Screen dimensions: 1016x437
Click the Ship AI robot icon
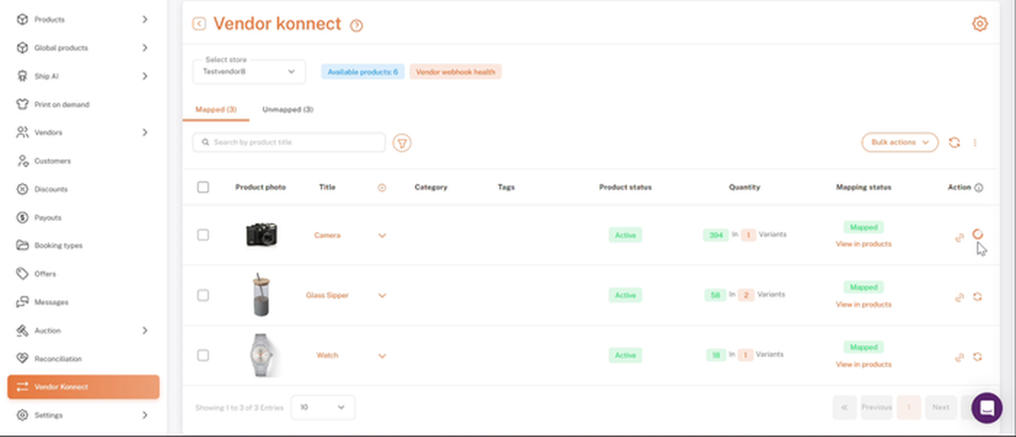(x=22, y=76)
